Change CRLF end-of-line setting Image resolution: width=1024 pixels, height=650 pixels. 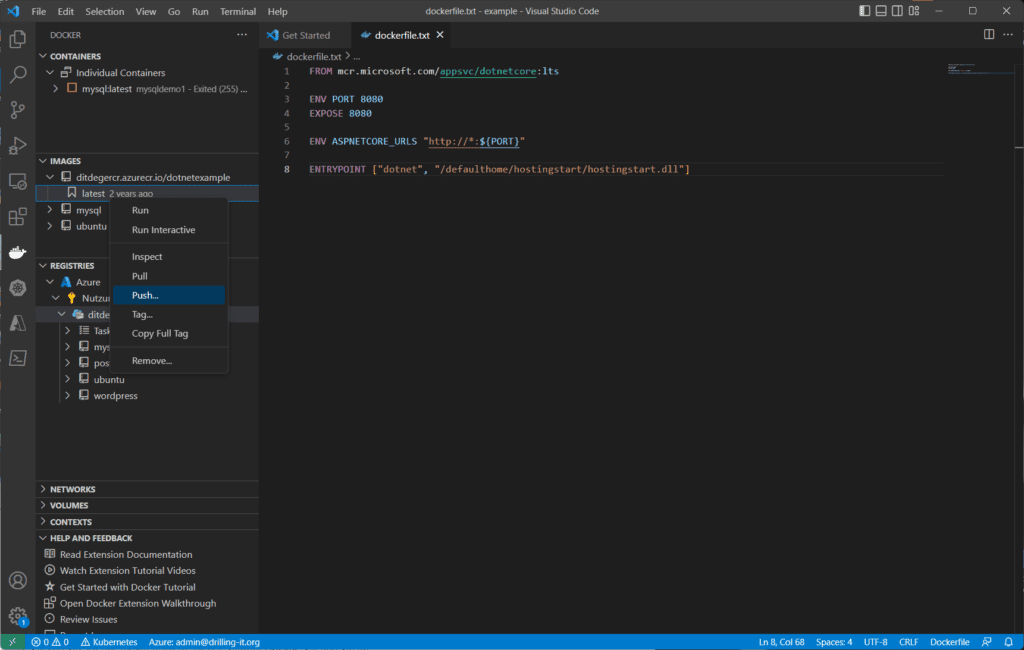click(908, 642)
